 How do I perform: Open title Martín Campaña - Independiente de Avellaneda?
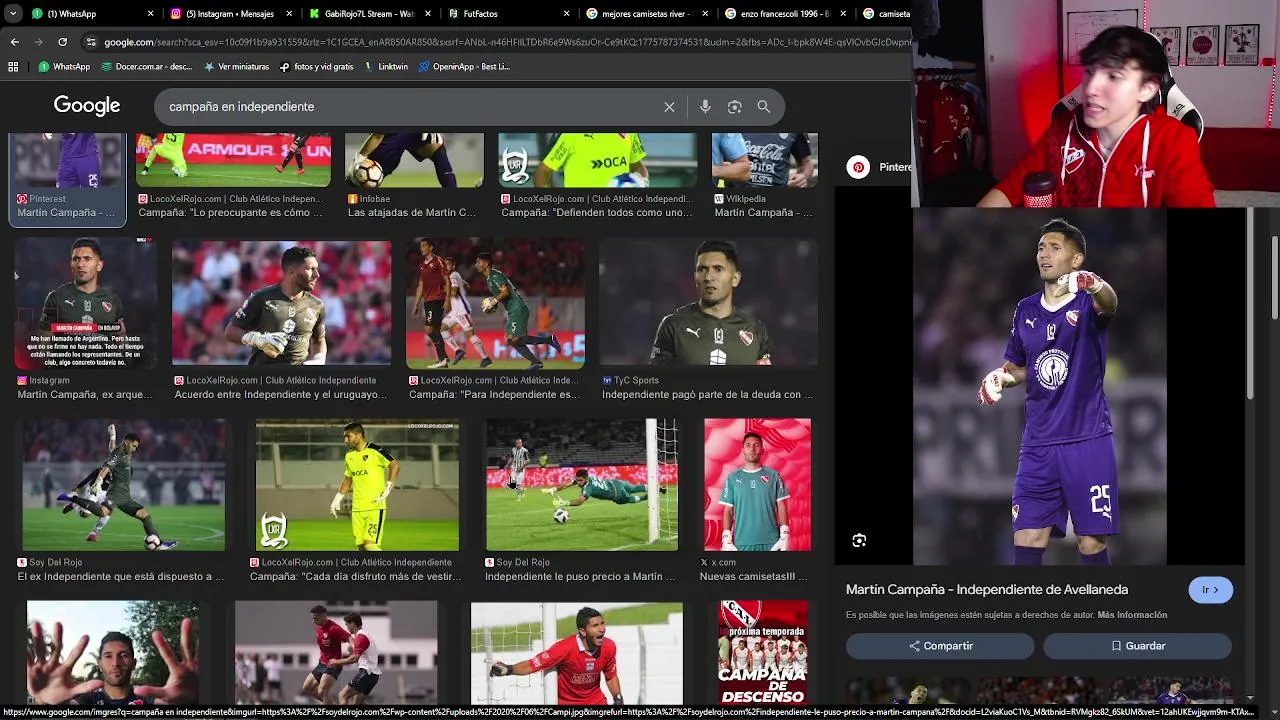coord(987,590)
